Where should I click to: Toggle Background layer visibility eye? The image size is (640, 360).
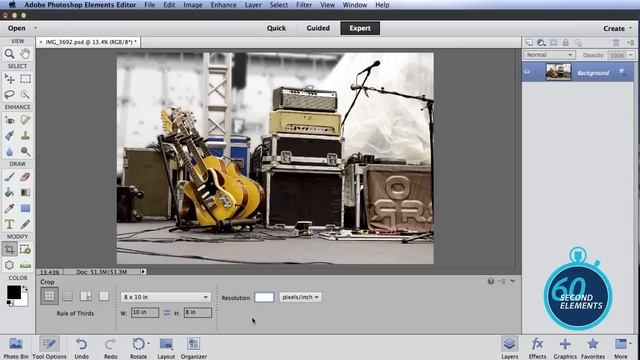tap(527, 72)
